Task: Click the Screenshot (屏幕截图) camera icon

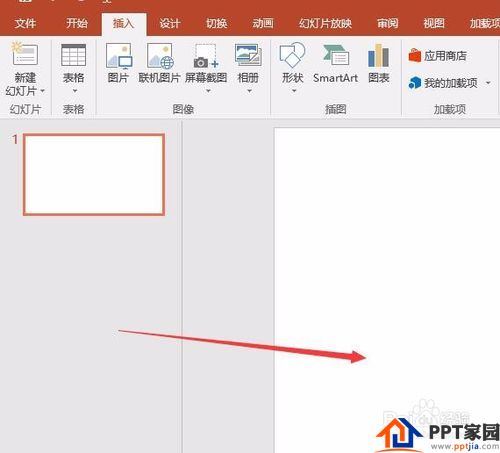Action: pyautogui.click(x=206, y=56)
